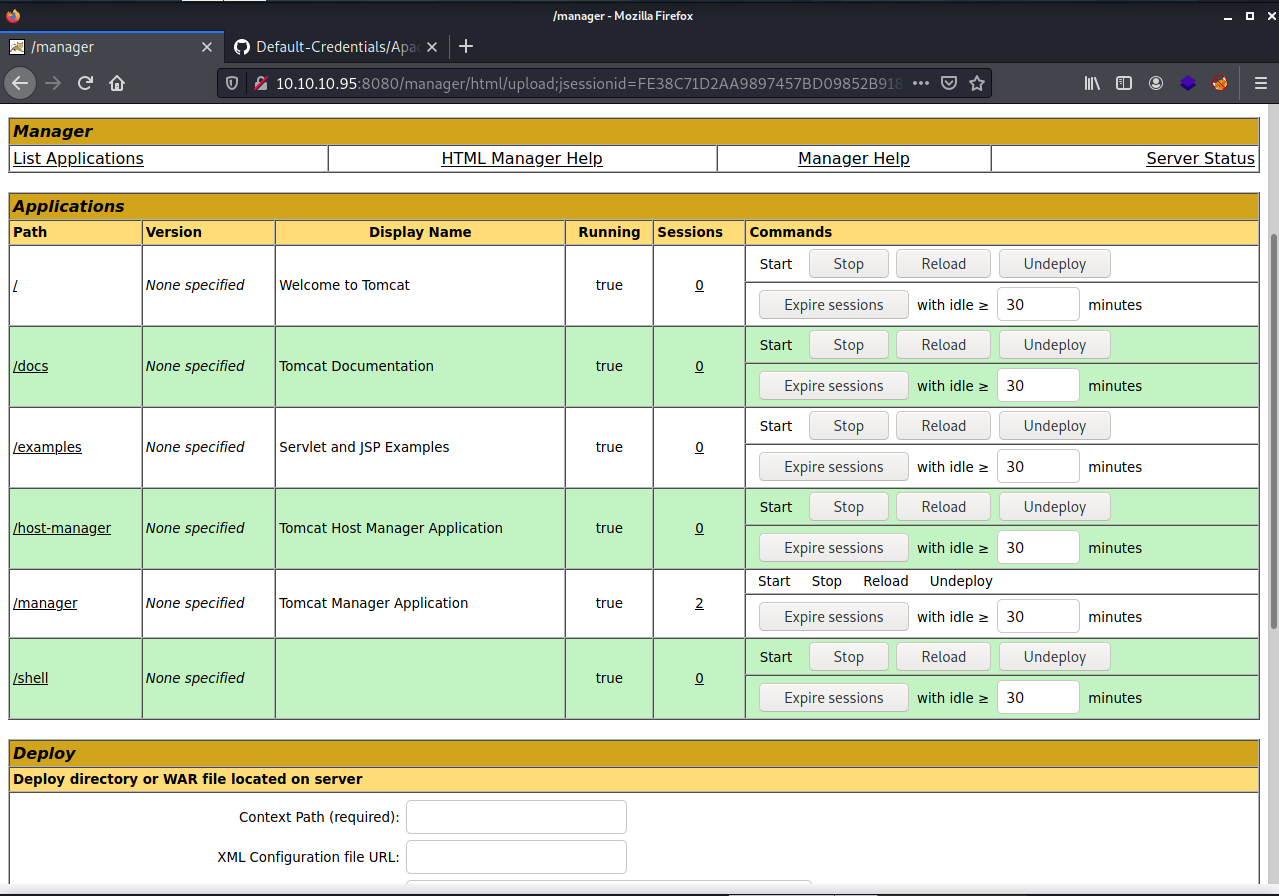Viewport: 1279px width, 896px height.
Task: Bookmark this page with the star
Action: [x=977, y=83]
